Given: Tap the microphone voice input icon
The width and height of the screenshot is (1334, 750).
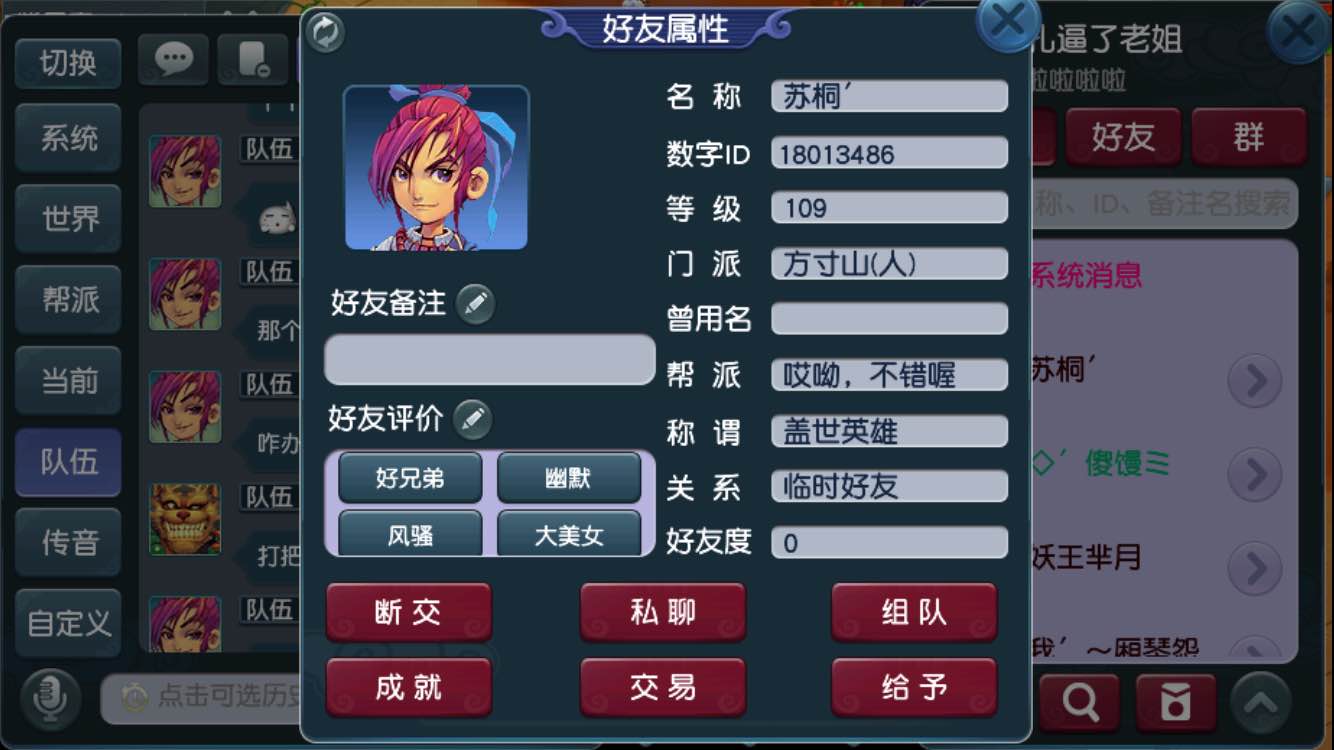Looking at the screenshot, I should [x=51, y=696].
